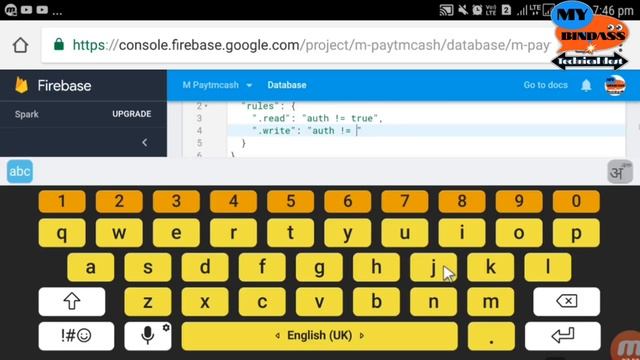Viewport: 640px width, 360px height.
Task: Tap the letter x key
Action: click(205, 302)
